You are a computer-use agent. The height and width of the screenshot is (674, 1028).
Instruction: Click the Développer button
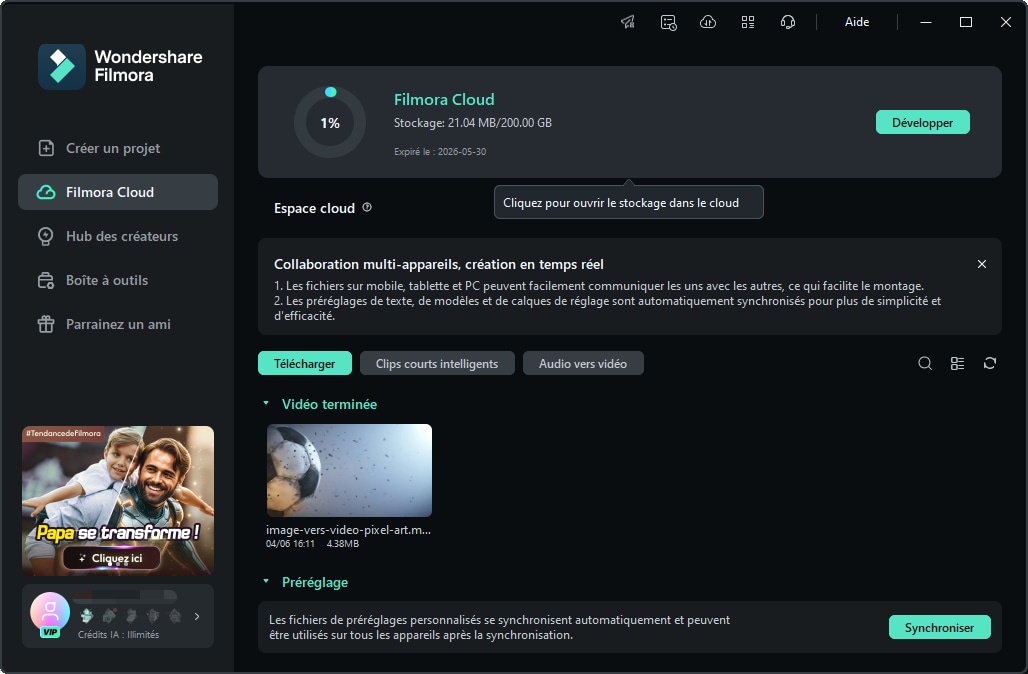(x=922, y=123)
